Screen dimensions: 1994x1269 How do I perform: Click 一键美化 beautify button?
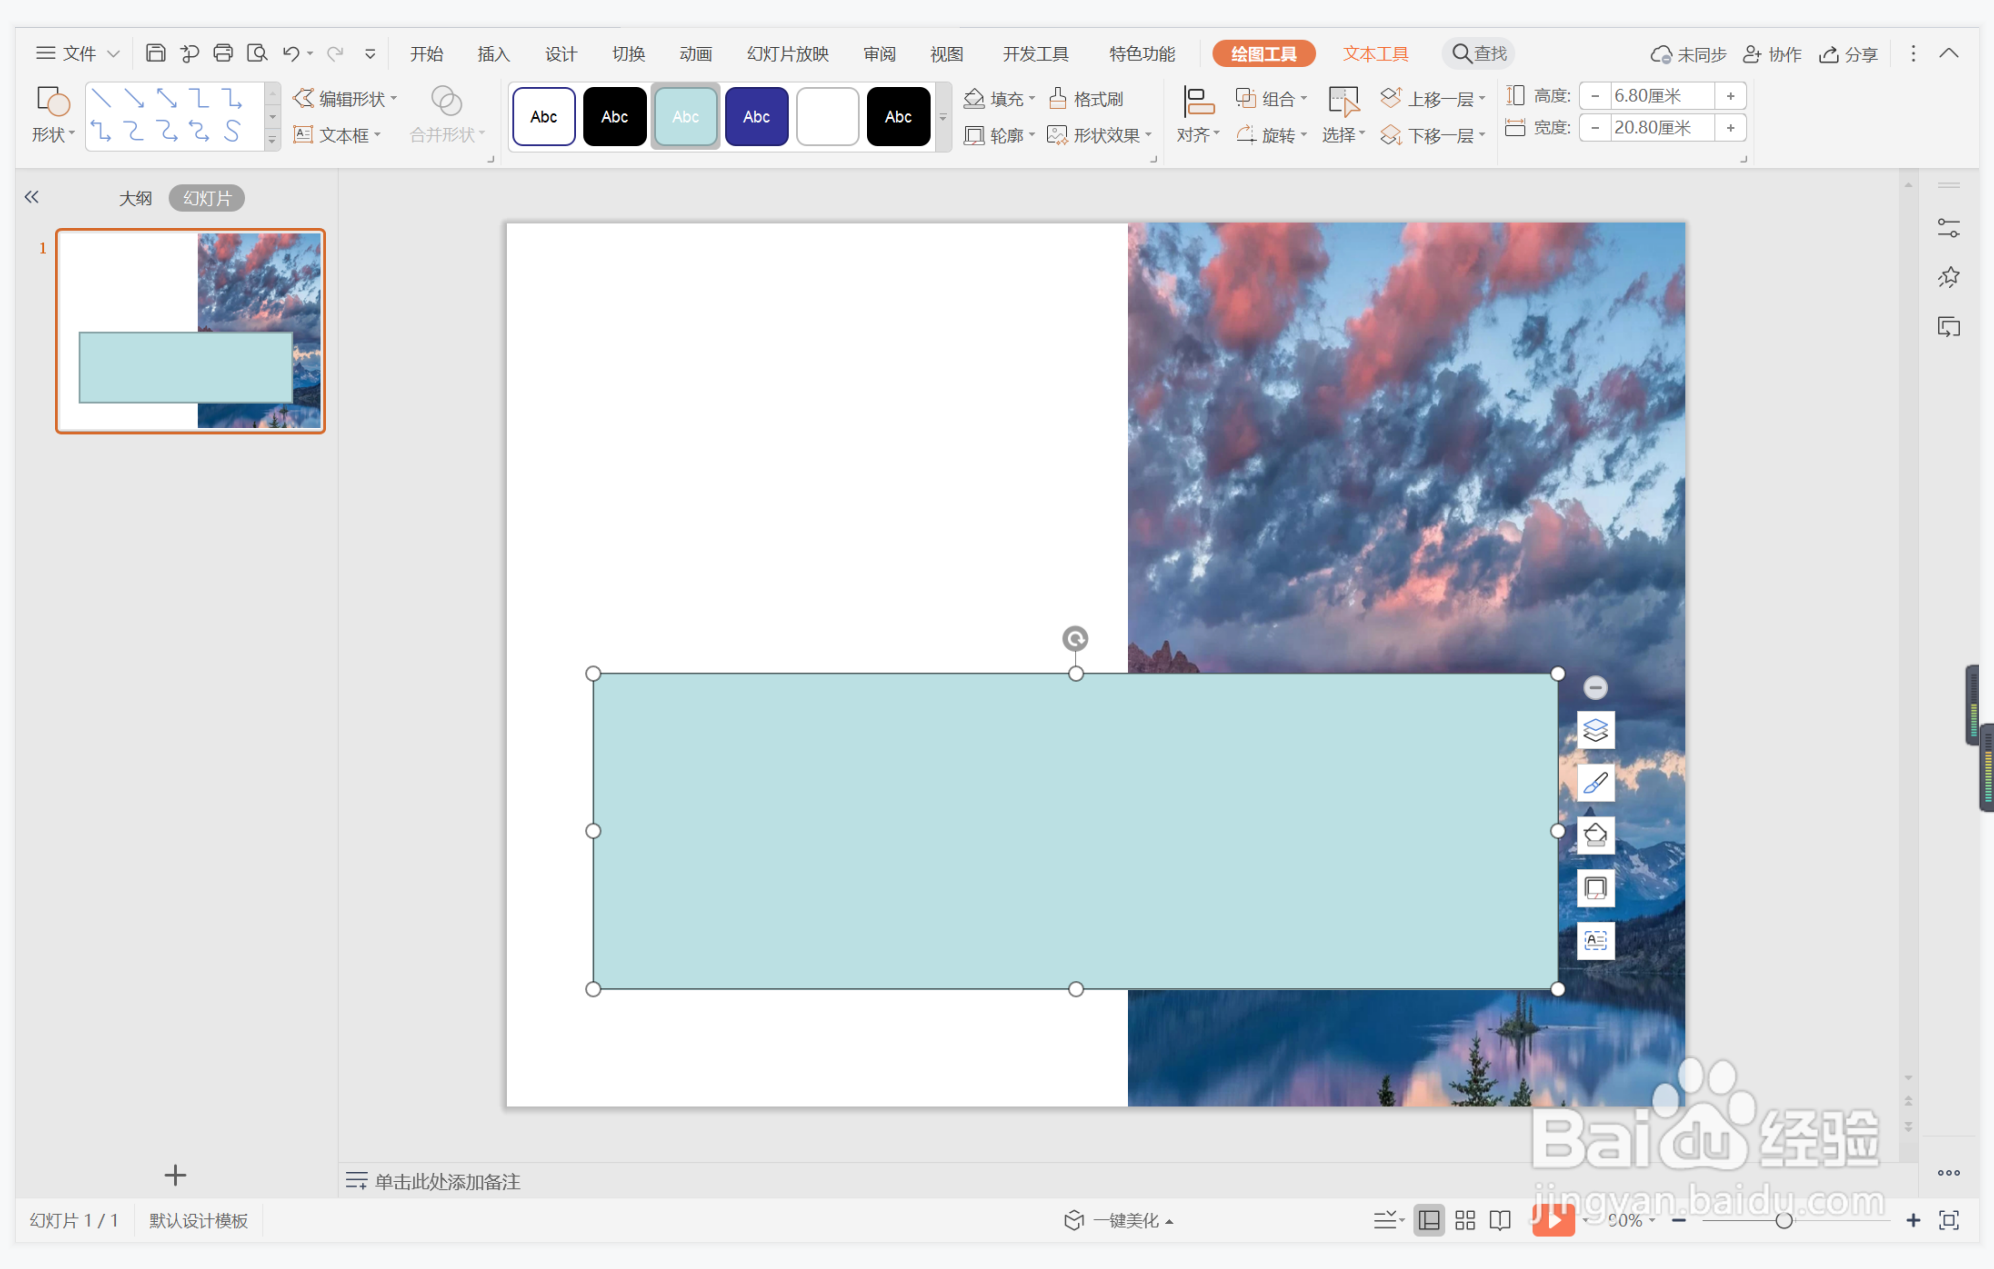[x=1118, y=1220]
